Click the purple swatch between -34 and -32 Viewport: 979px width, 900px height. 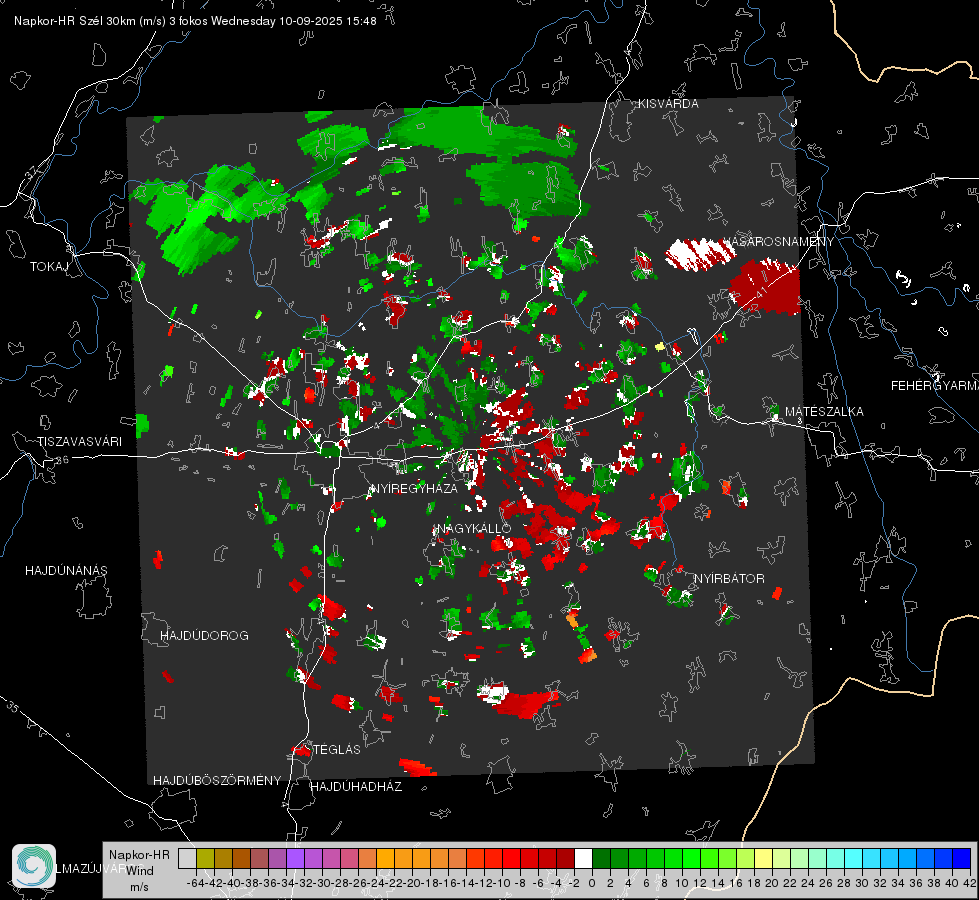coord(295,858)
